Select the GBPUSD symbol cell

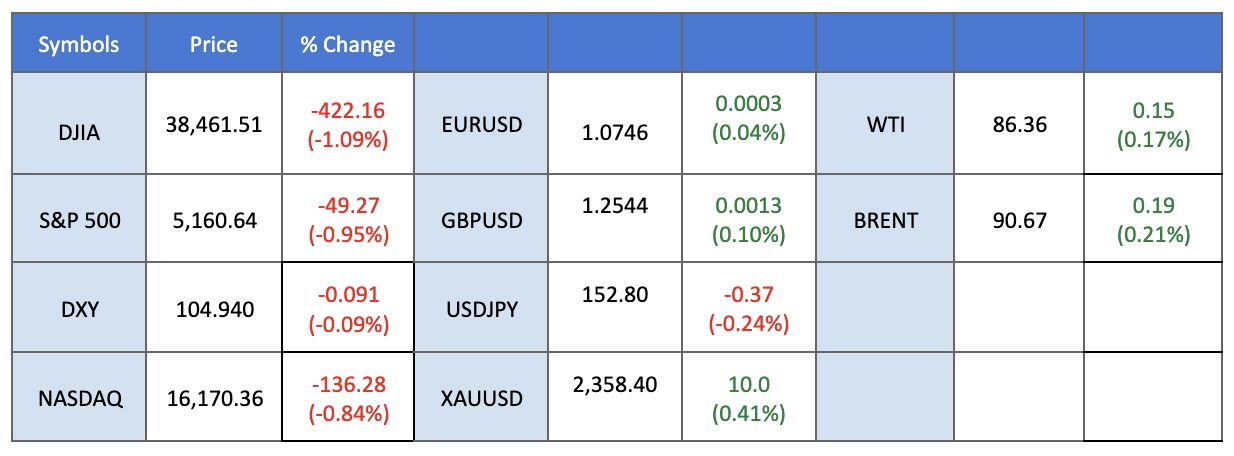[481, 219]
